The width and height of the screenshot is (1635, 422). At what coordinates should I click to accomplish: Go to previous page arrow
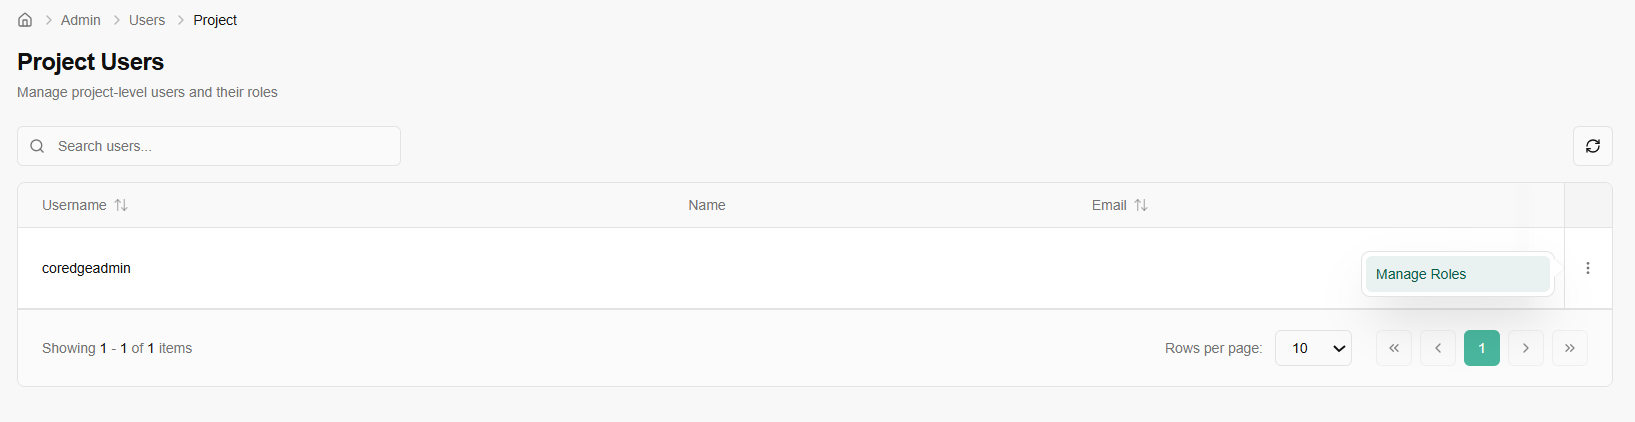(x=1437, y=348)
